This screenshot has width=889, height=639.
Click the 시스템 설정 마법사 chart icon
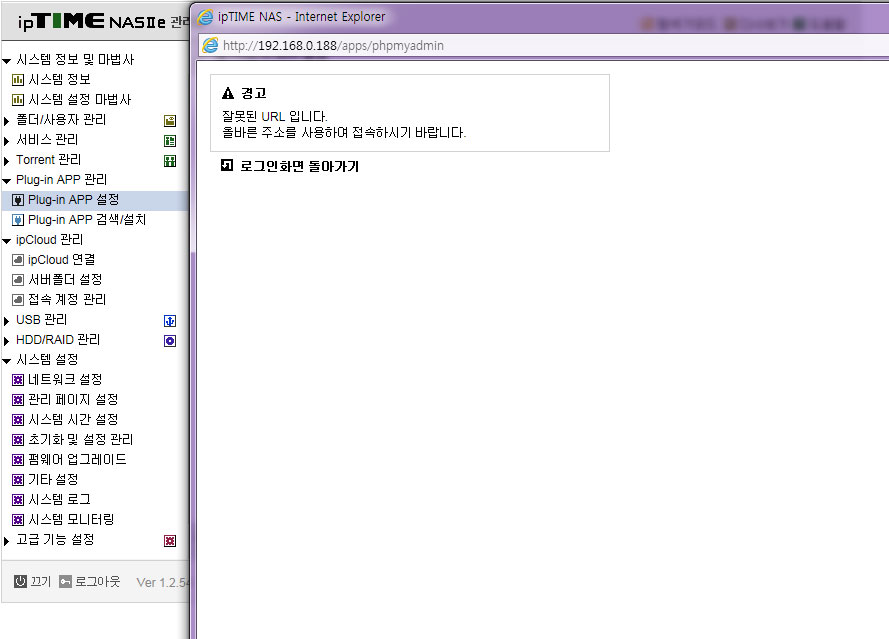(x=18, y=100)
